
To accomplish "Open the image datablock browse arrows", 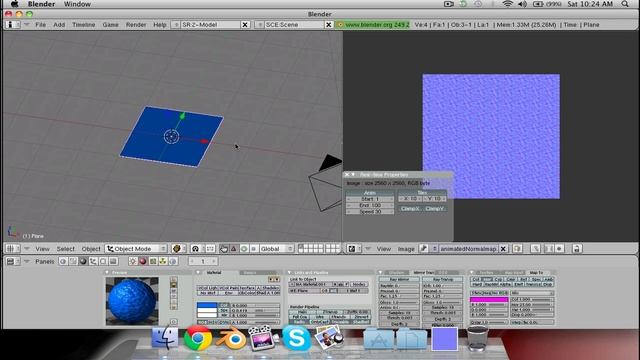I will point(434,249).
